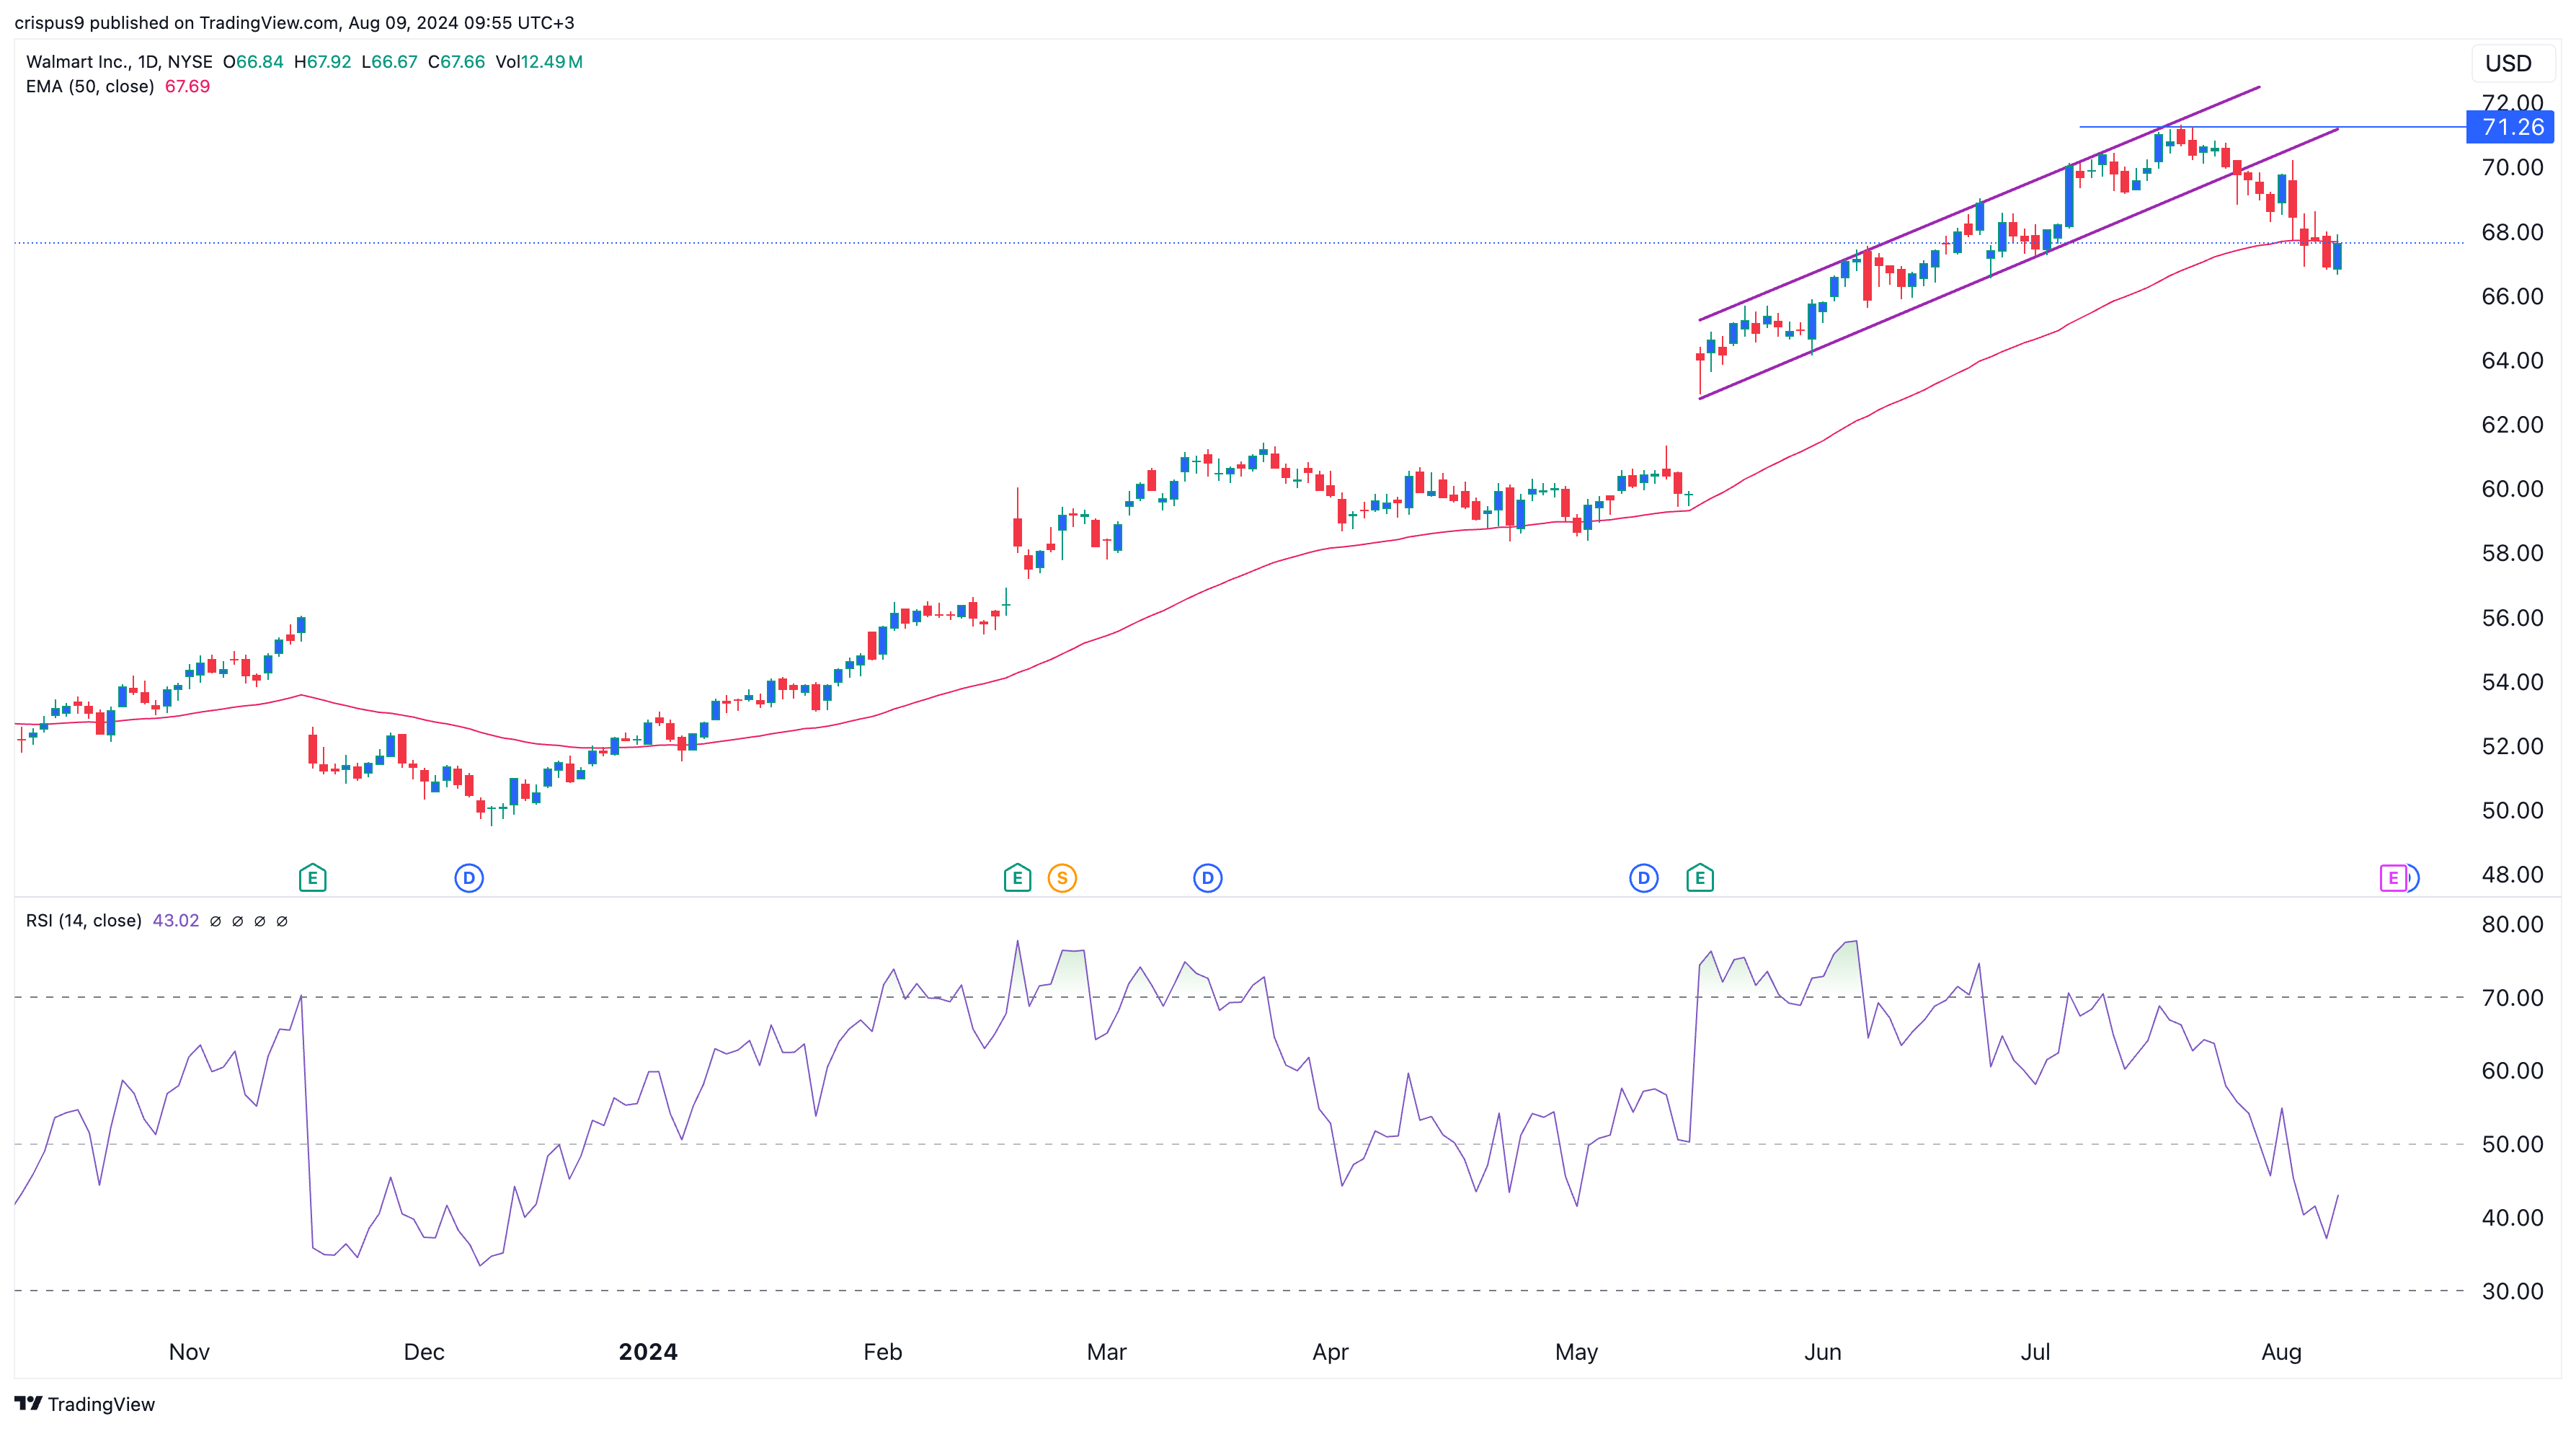2576x1429 pixels.
Task: Click the 48.00 price scale label
Action: (x=2512, y=875)
